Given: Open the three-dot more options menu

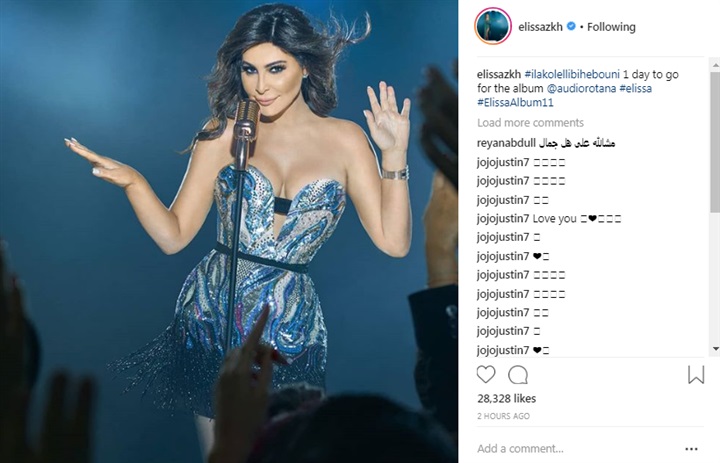Looking at the screenshot, I should coord(692,449).
